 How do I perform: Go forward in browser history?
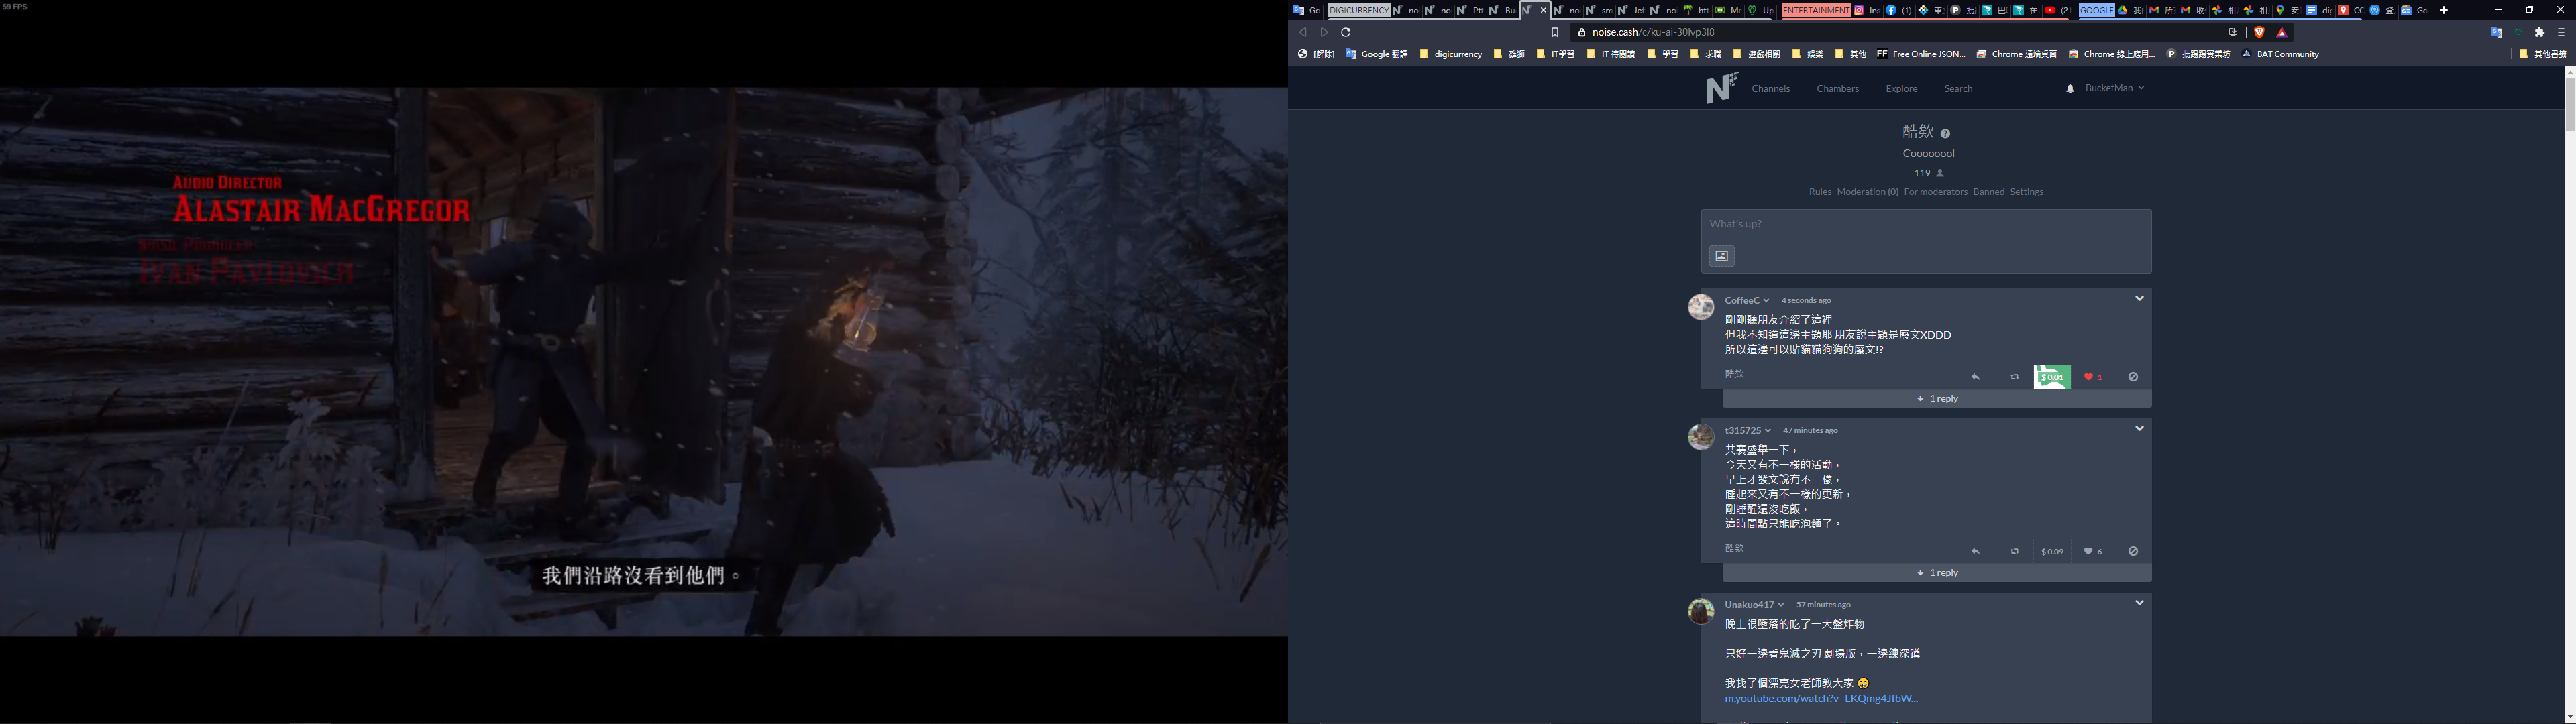1324,32
